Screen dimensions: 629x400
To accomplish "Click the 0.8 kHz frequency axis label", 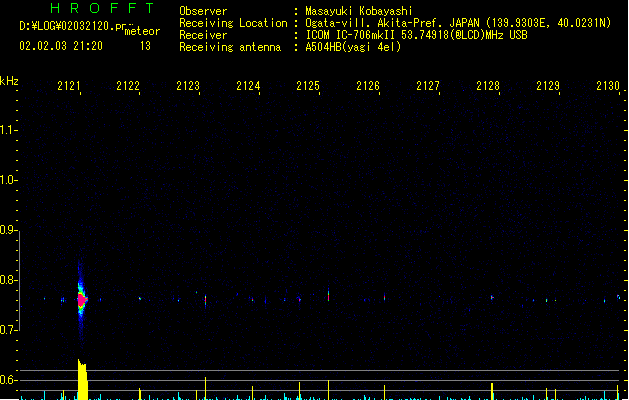I will coord(7,280).
